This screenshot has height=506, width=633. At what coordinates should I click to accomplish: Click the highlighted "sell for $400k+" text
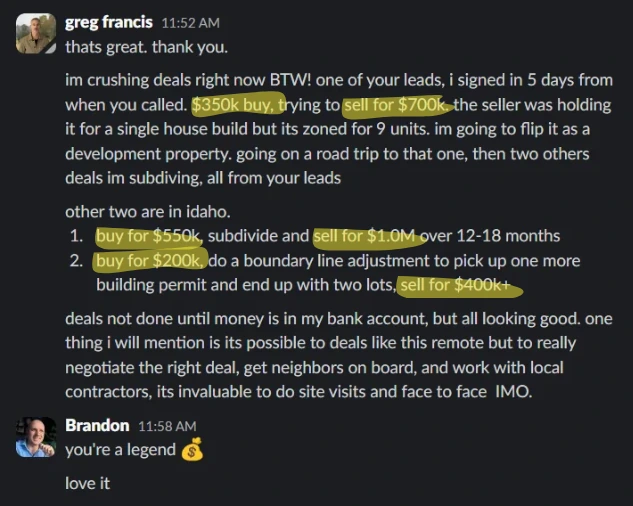tap(455, 285)
